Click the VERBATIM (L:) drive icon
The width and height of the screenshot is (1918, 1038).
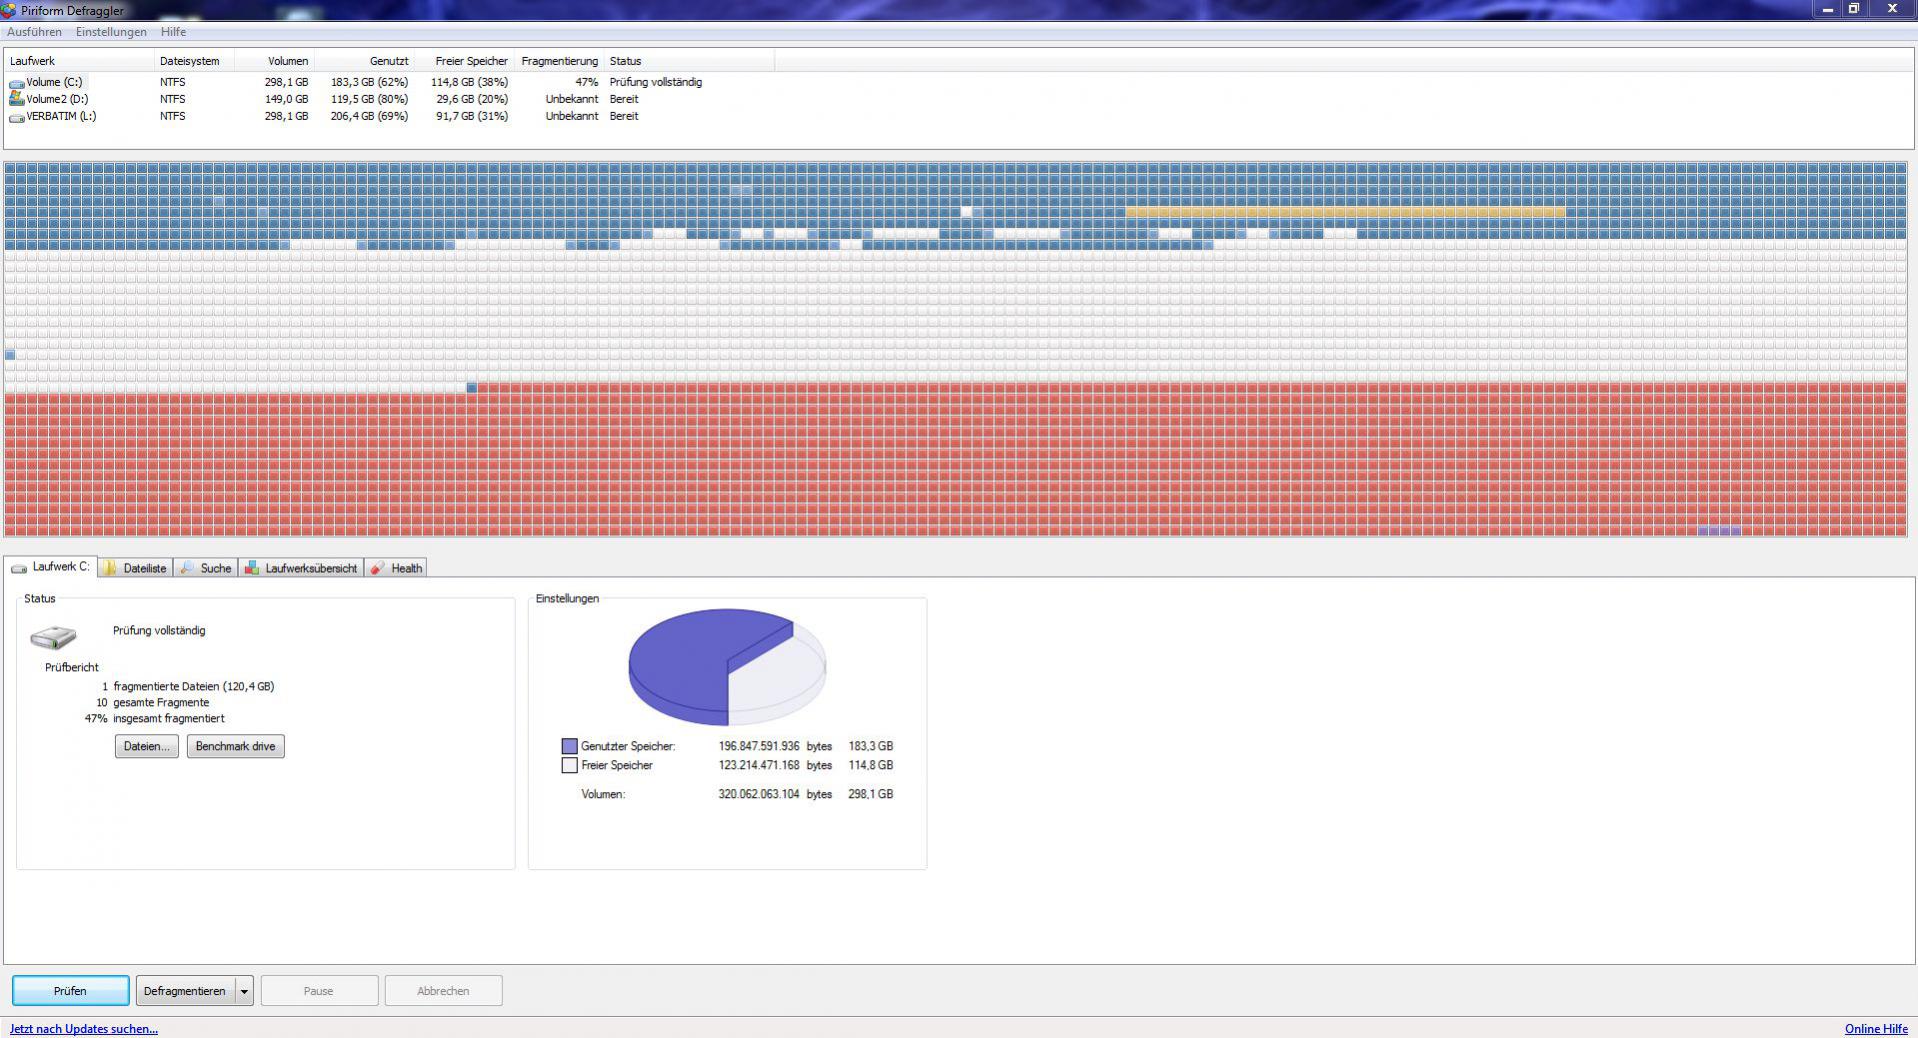pyautogui.click(x=16, y=117)
